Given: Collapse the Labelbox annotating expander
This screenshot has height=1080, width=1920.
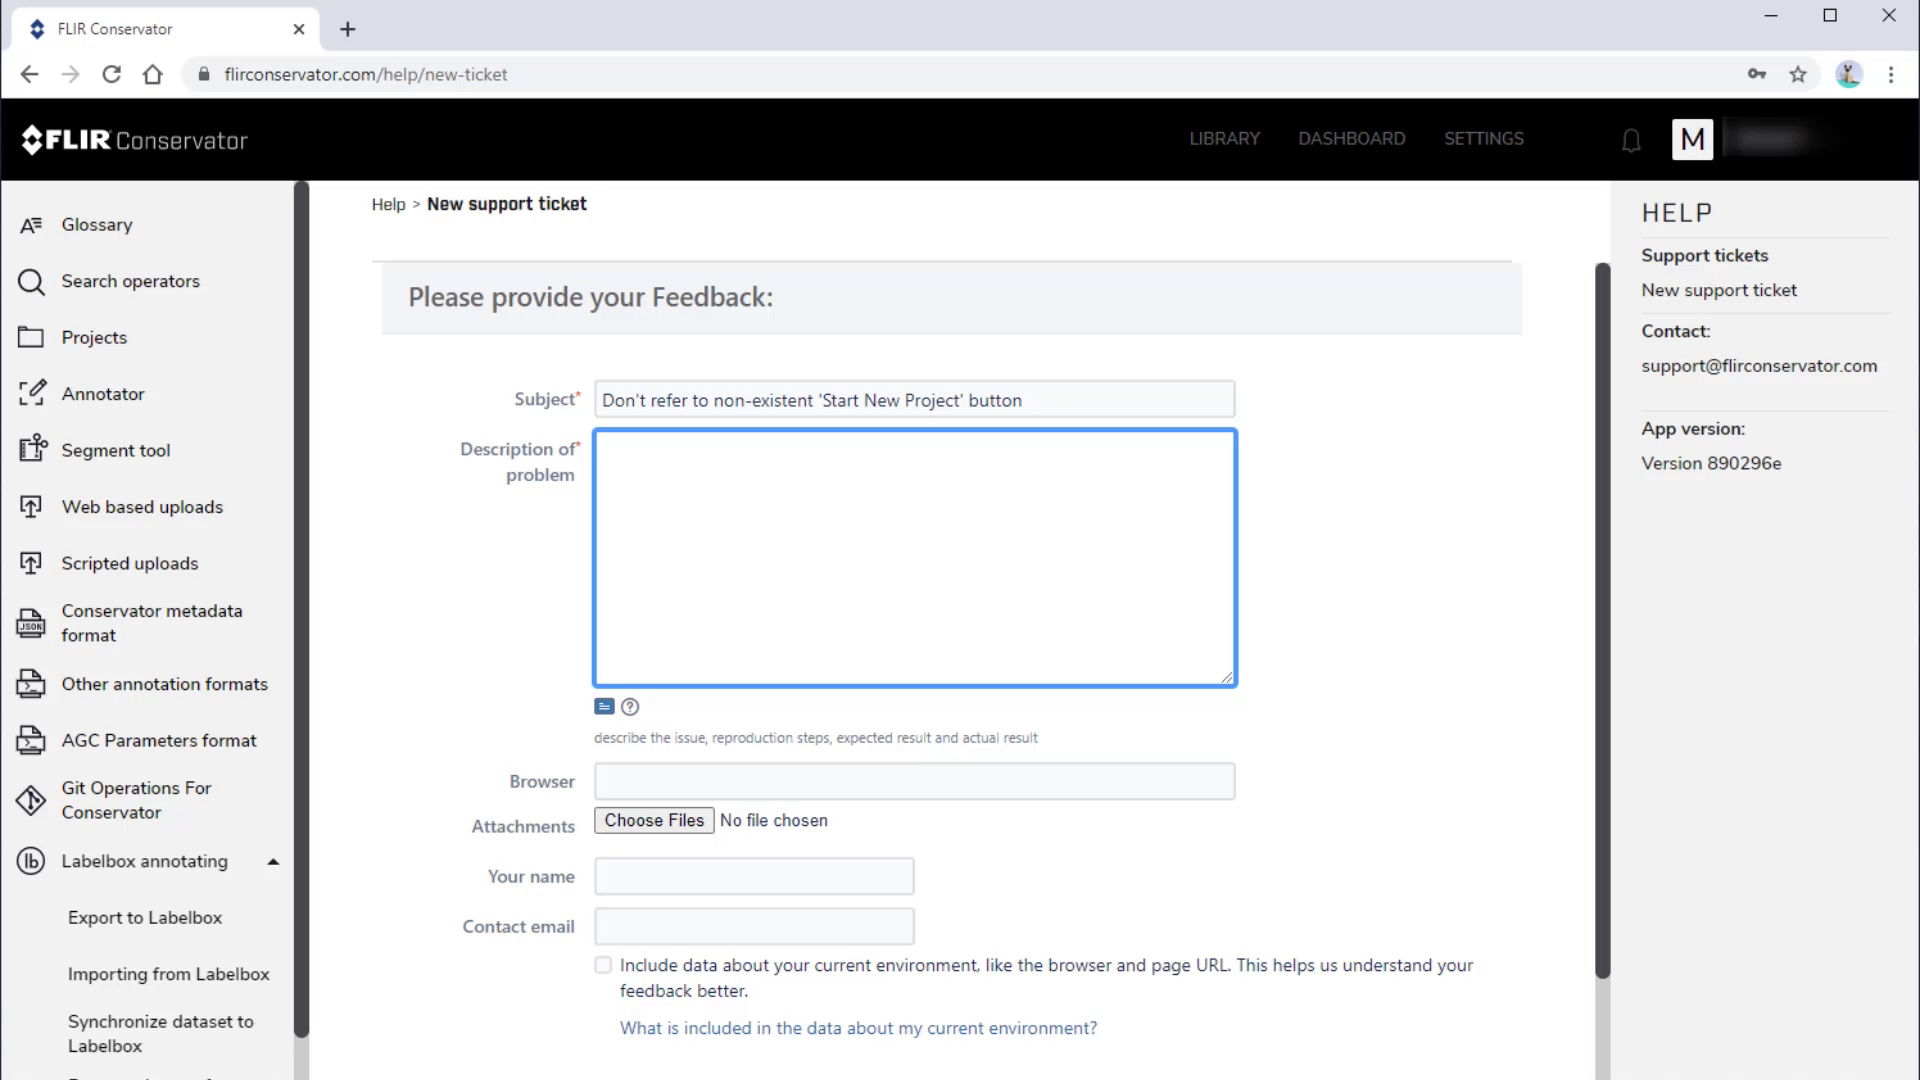Looking at the screenshot, I should [273, 861].
